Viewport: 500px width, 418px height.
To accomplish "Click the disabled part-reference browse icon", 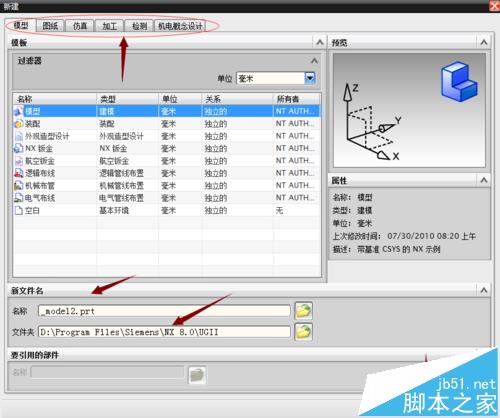I will coord(197,375).
